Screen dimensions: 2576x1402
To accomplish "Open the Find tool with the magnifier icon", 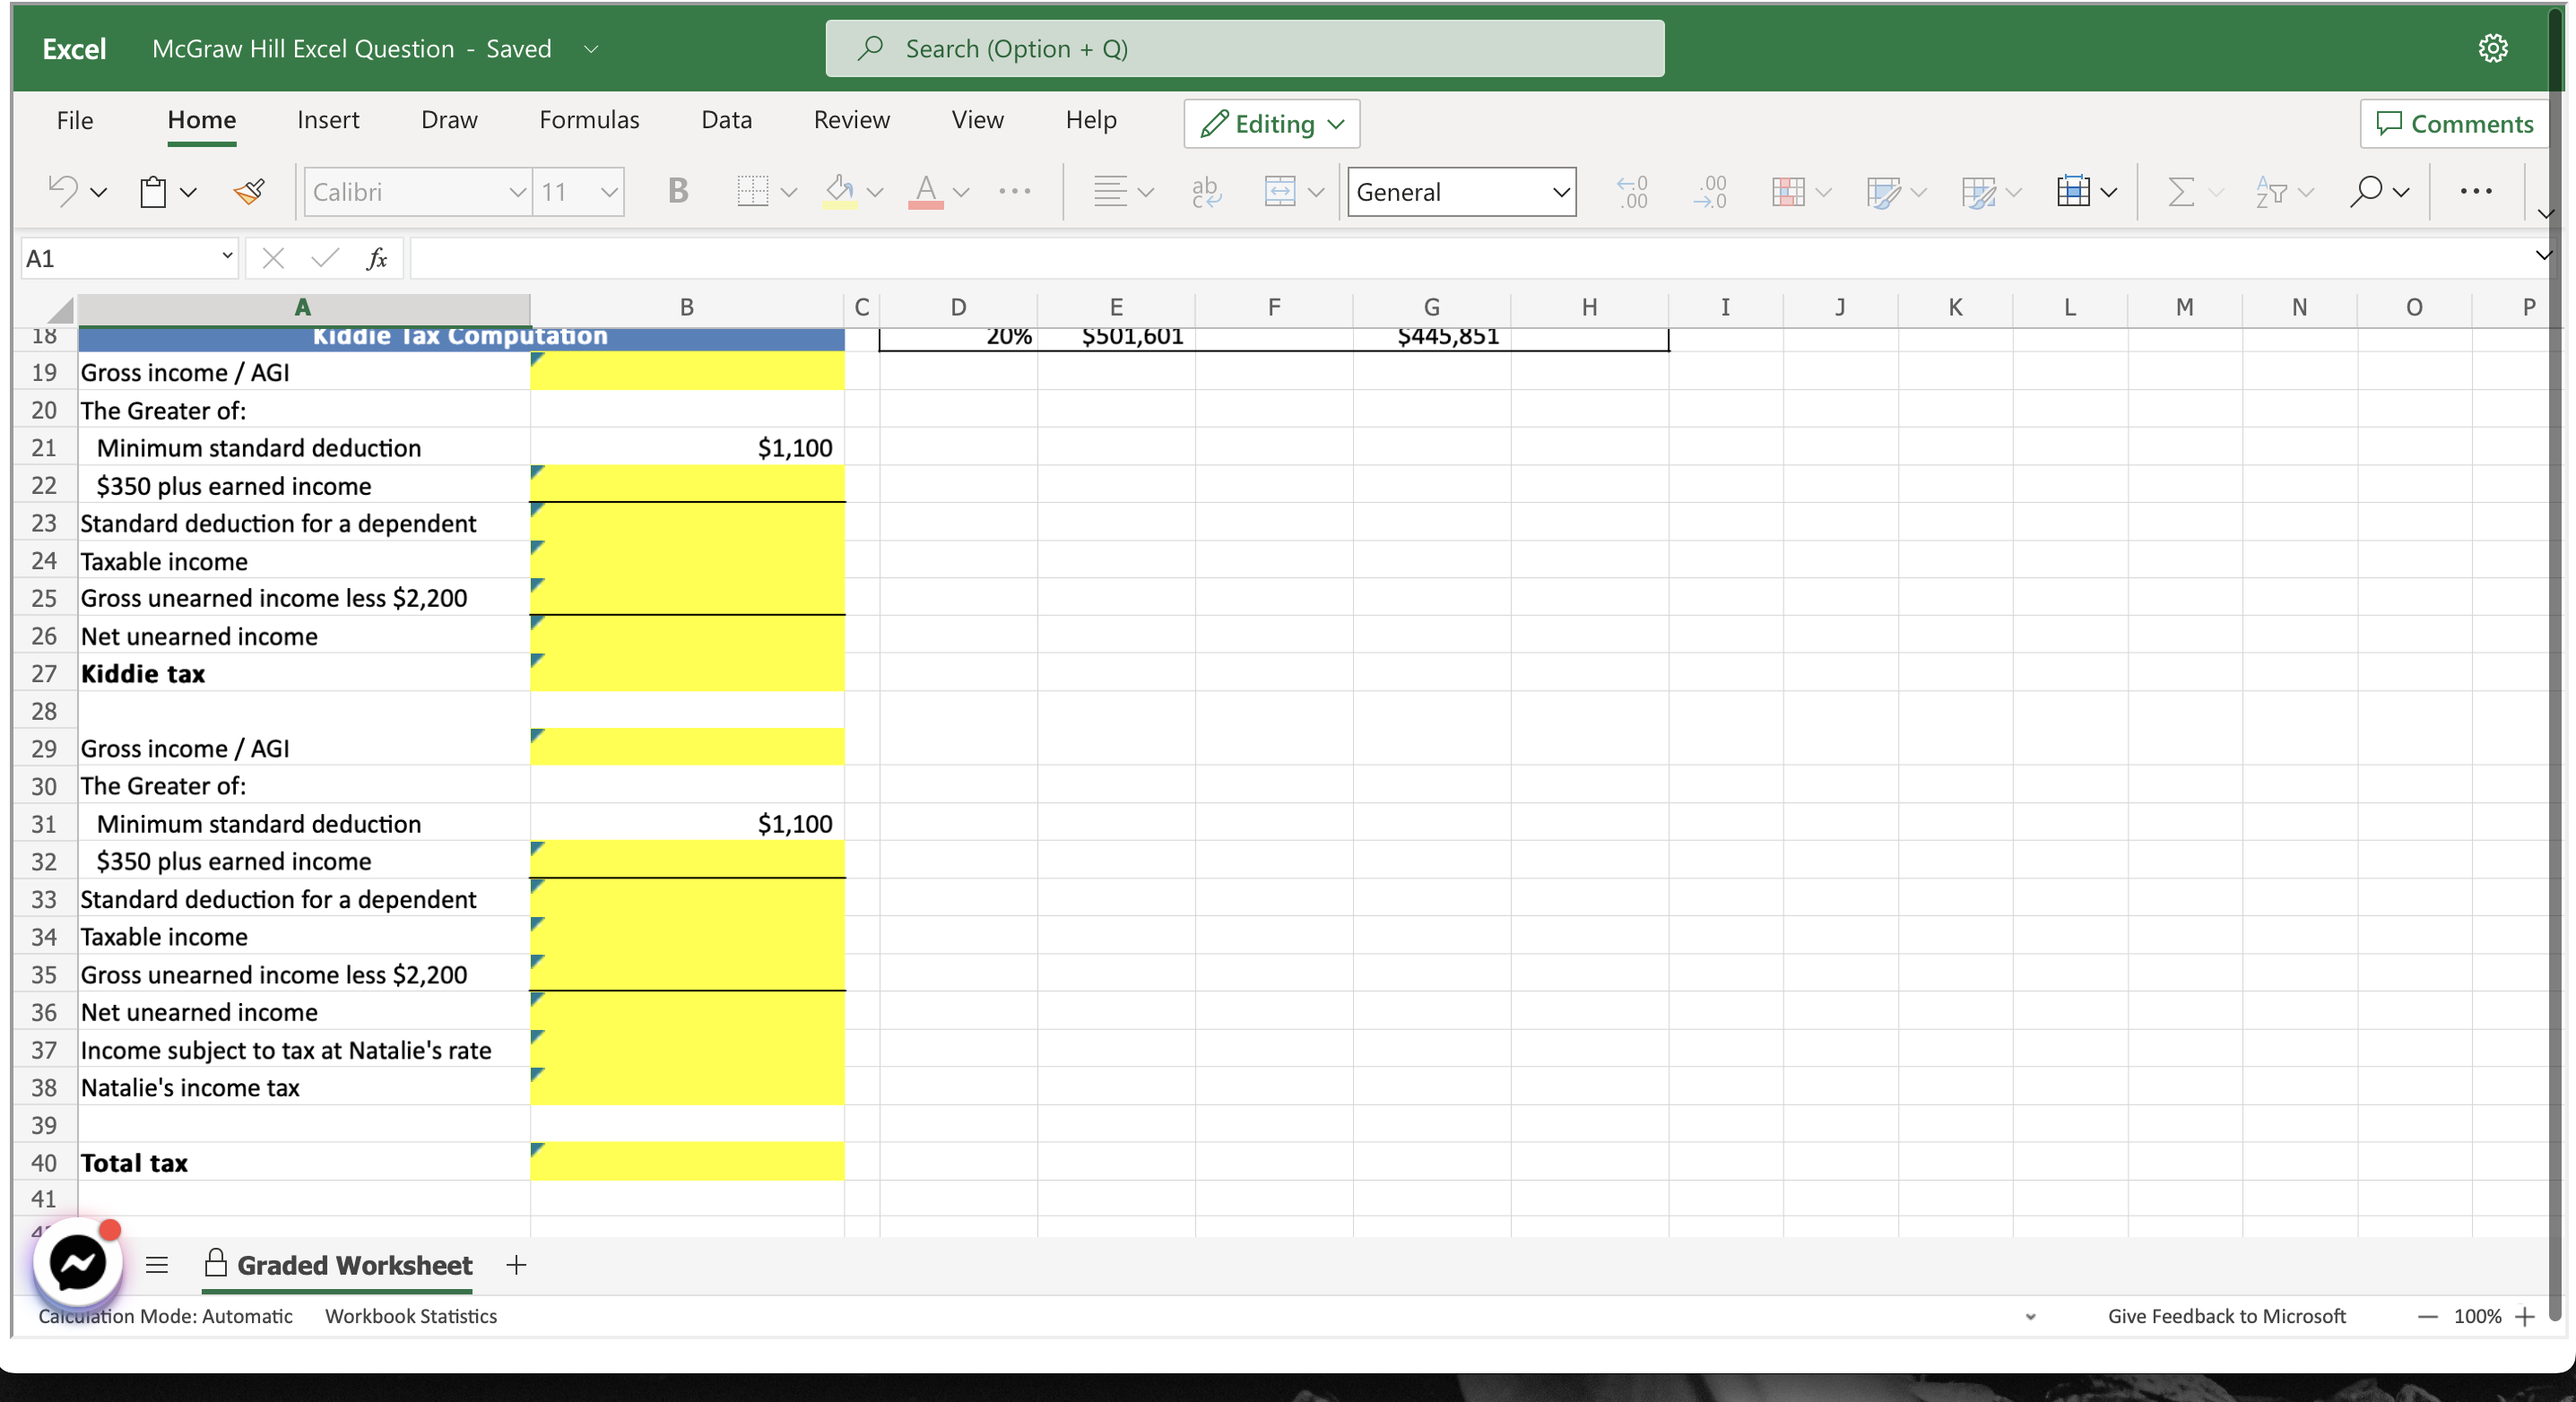I will click(x=2368, y=191).
